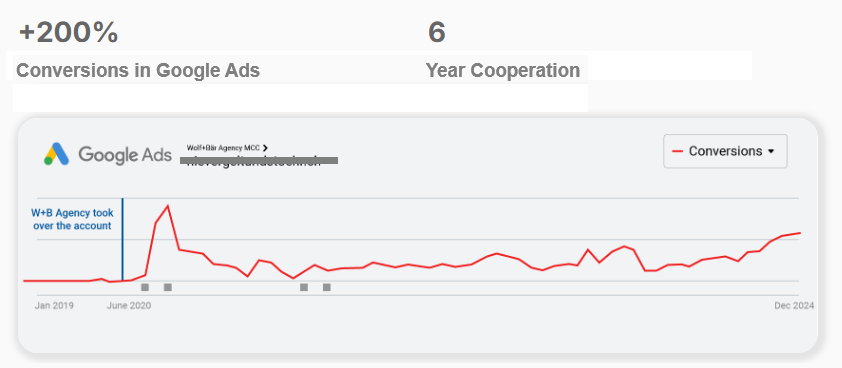This screenshot has width=842, height=368.
Task: Click the Google Ads logo icon
Action: 56,154
